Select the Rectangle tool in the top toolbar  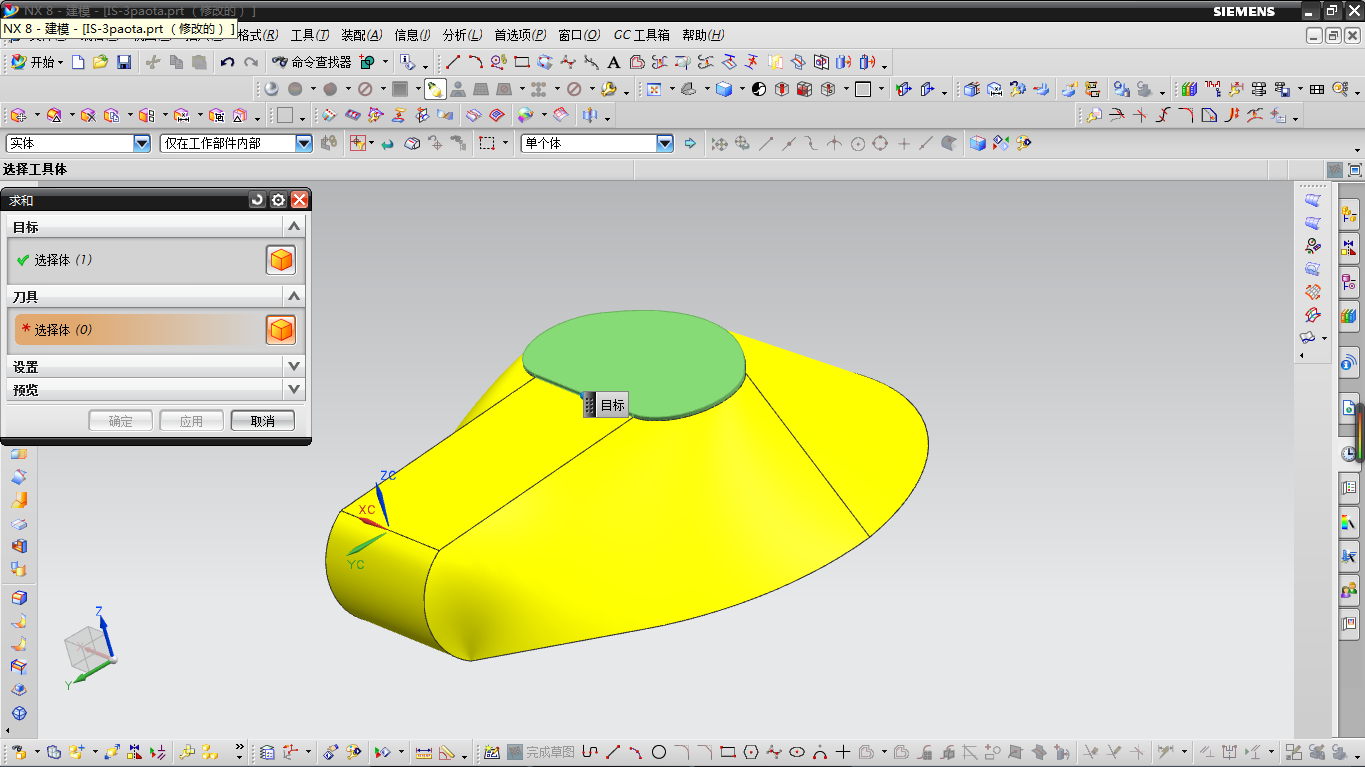522,62
